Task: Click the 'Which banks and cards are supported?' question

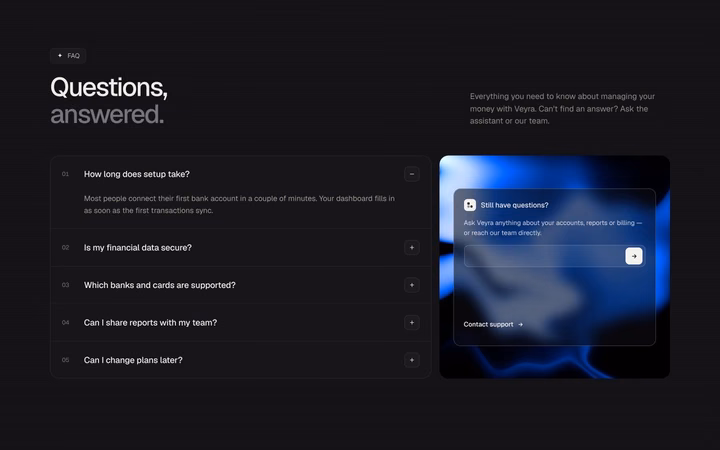Action: (x=159, y=285)
